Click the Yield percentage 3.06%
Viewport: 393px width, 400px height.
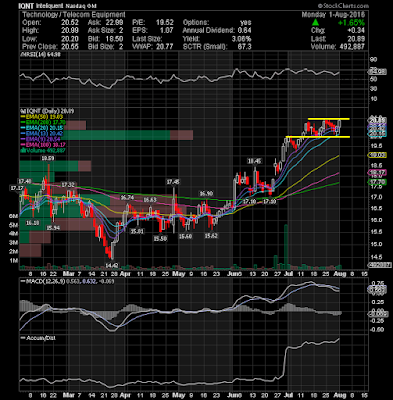pyautogui.click(x=241, y=39)
